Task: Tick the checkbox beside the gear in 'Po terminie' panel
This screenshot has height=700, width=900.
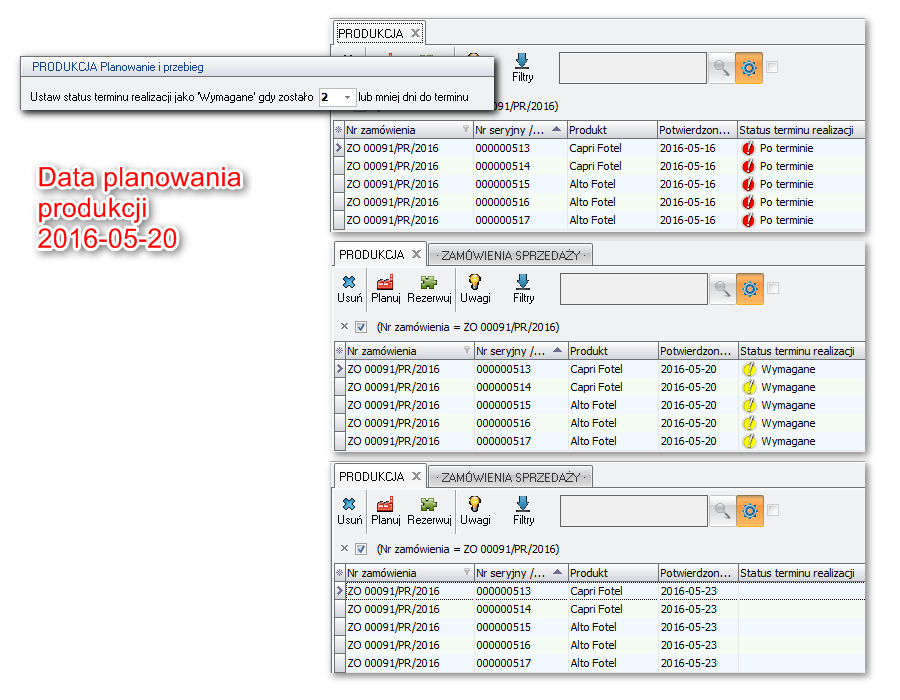Action: coord(772,67)
